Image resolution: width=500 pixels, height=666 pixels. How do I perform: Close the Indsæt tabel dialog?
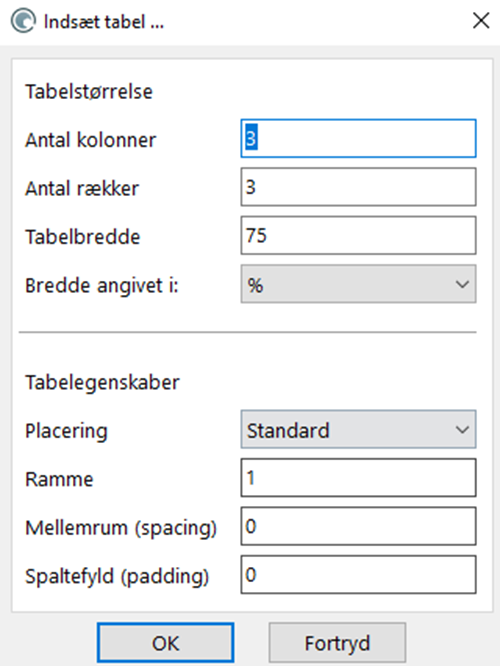click(x=481, y=20)
